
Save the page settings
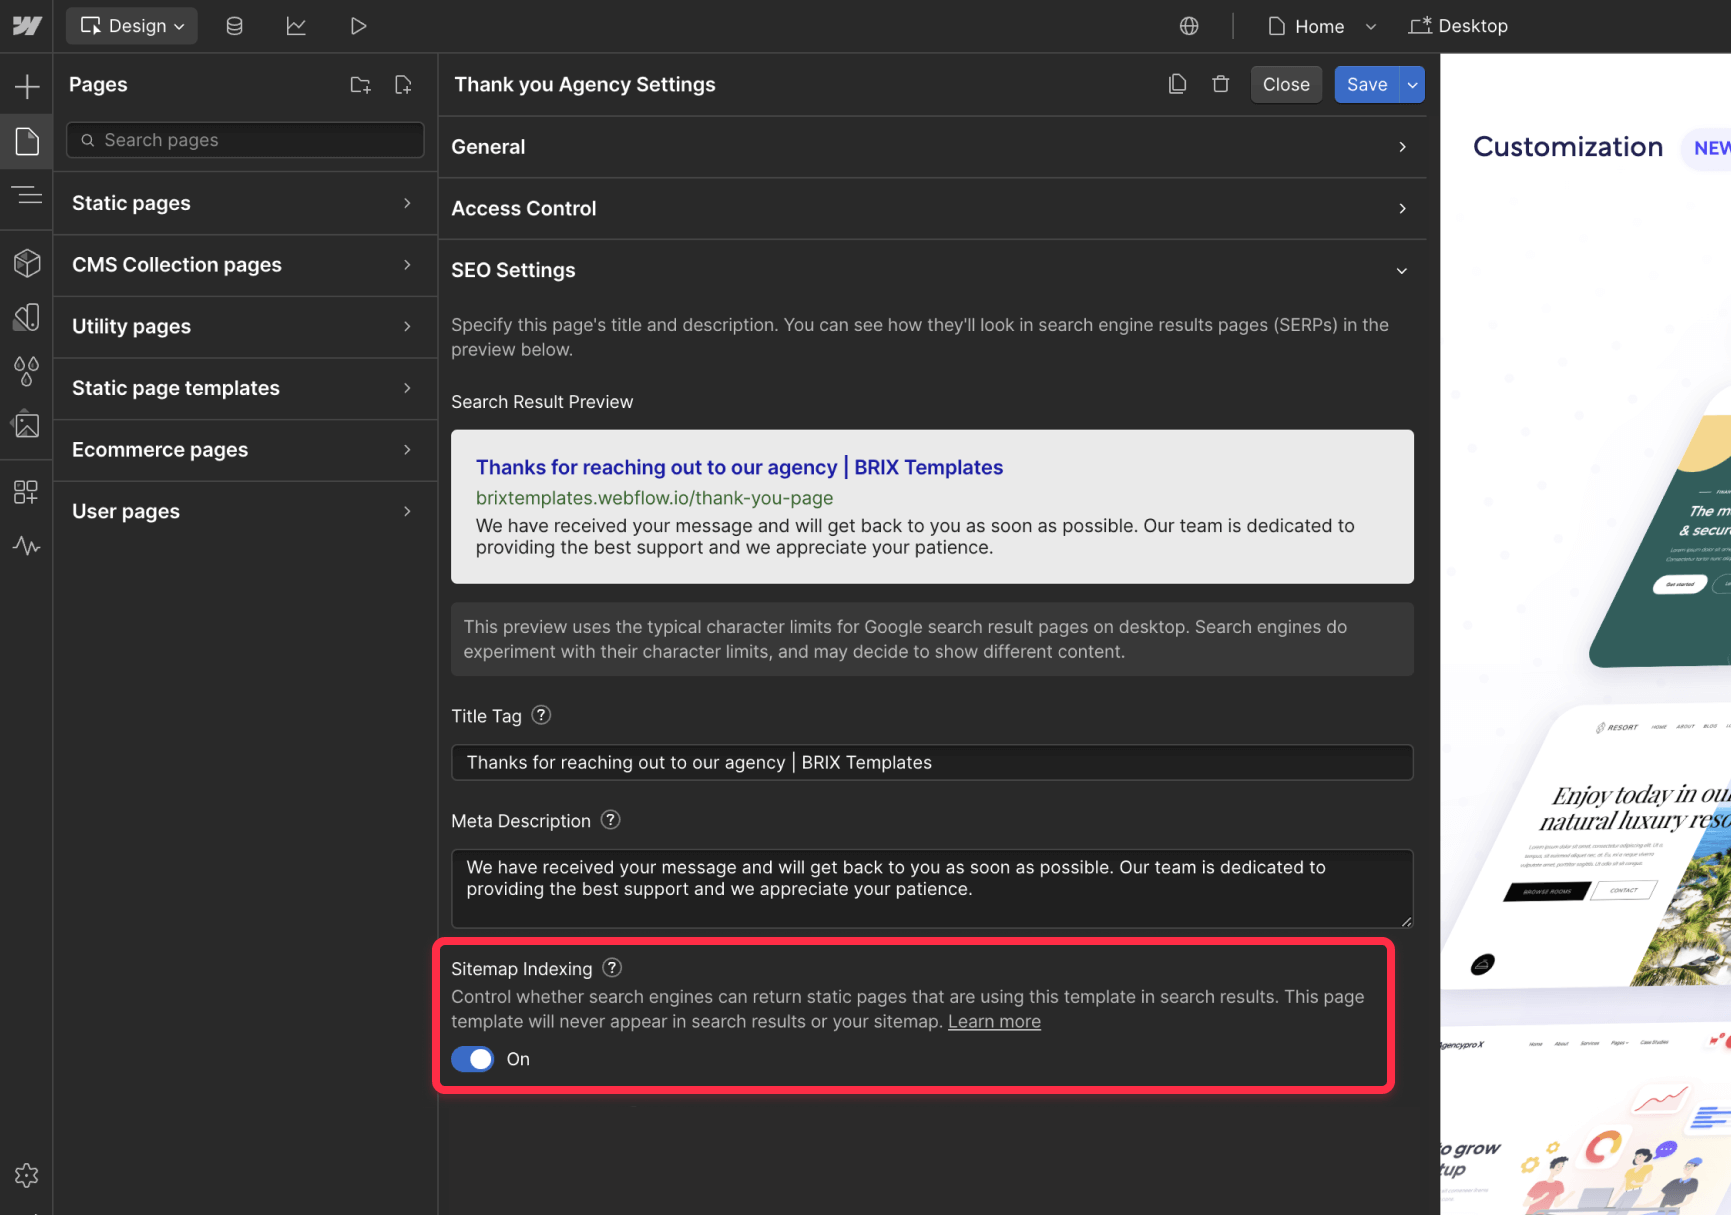pyautogui.click(x=1367, y=85)
